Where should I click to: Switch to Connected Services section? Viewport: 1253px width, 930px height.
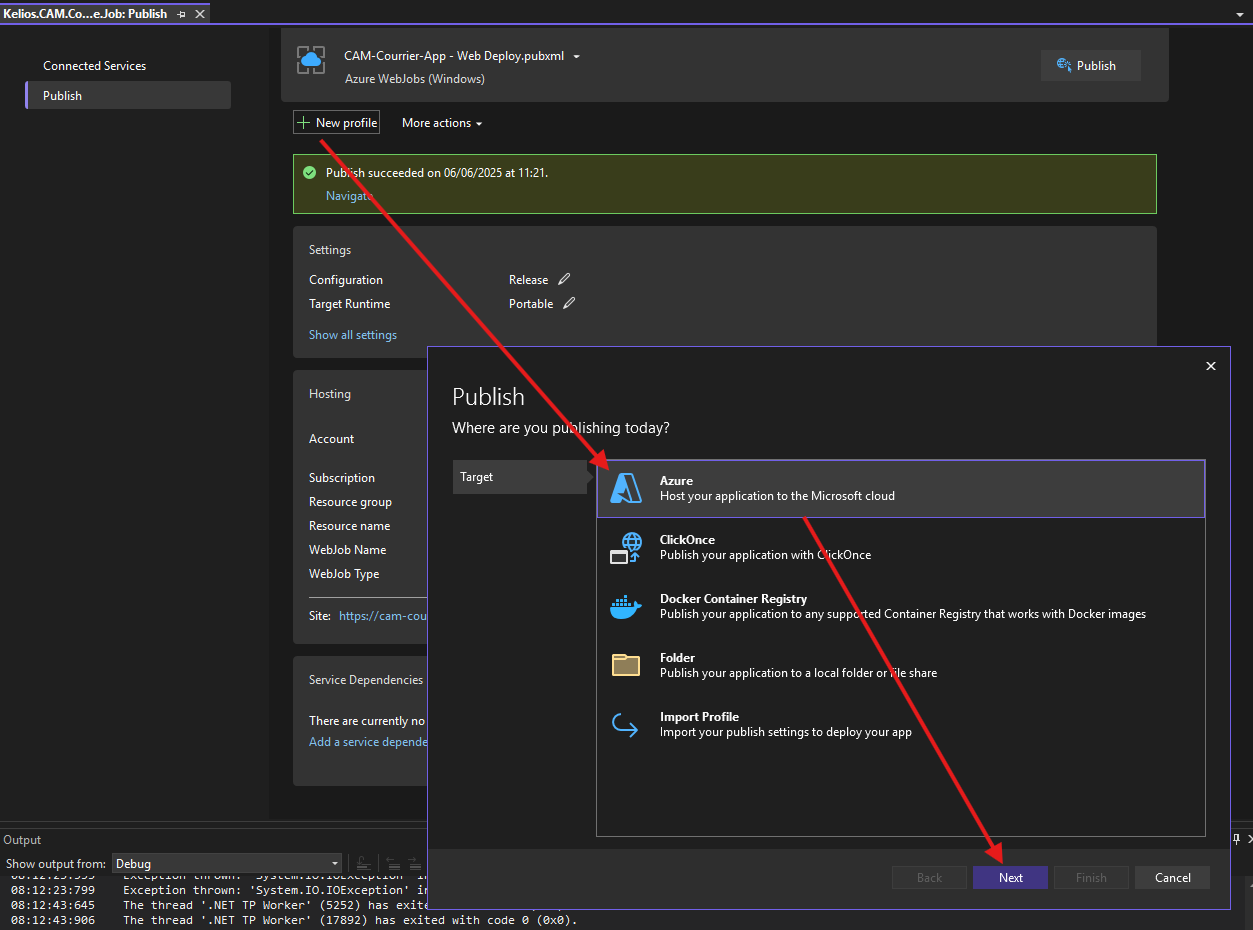pos(94,66)
